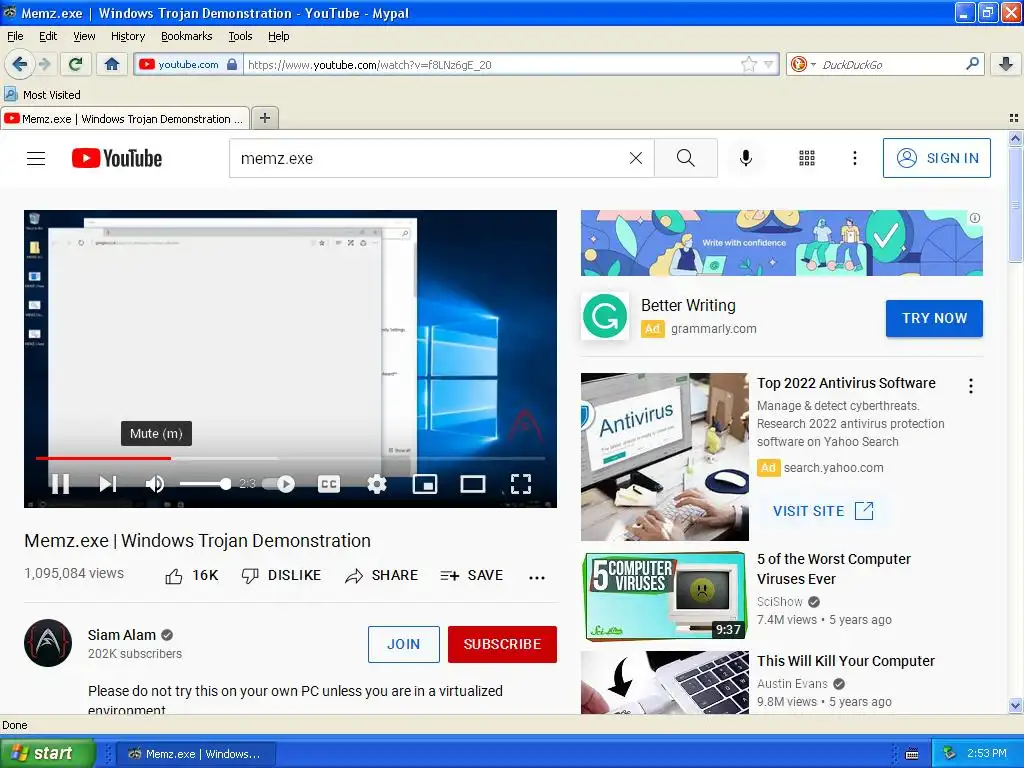Image resolution: width=1024 pixels, height=768 pixels.
Task: Open the Tools menu
Action: (240, 36)
